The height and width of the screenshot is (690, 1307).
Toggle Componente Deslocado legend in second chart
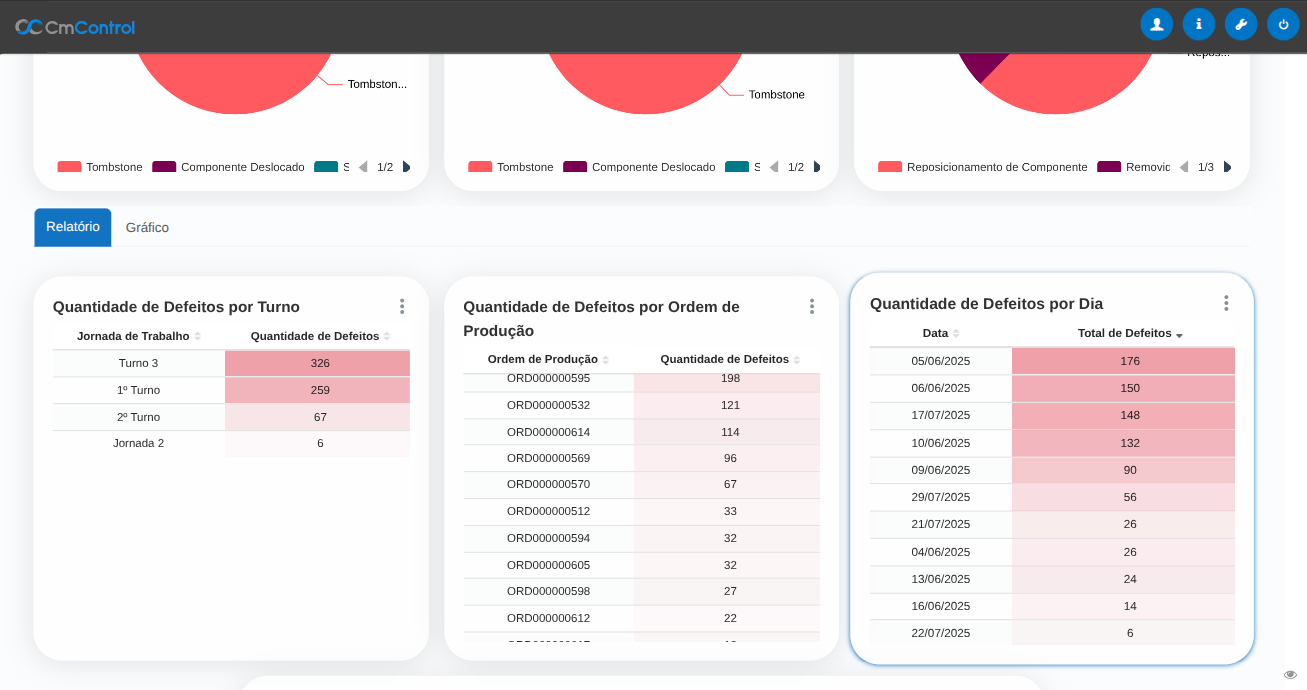click(640, 167)
